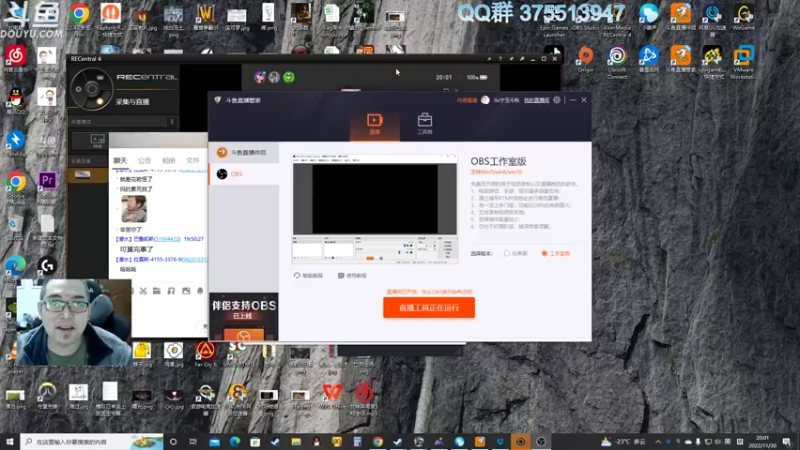Choose the 工作室版 studio version radio
800x450 pixels.
(x=556, y=254)
